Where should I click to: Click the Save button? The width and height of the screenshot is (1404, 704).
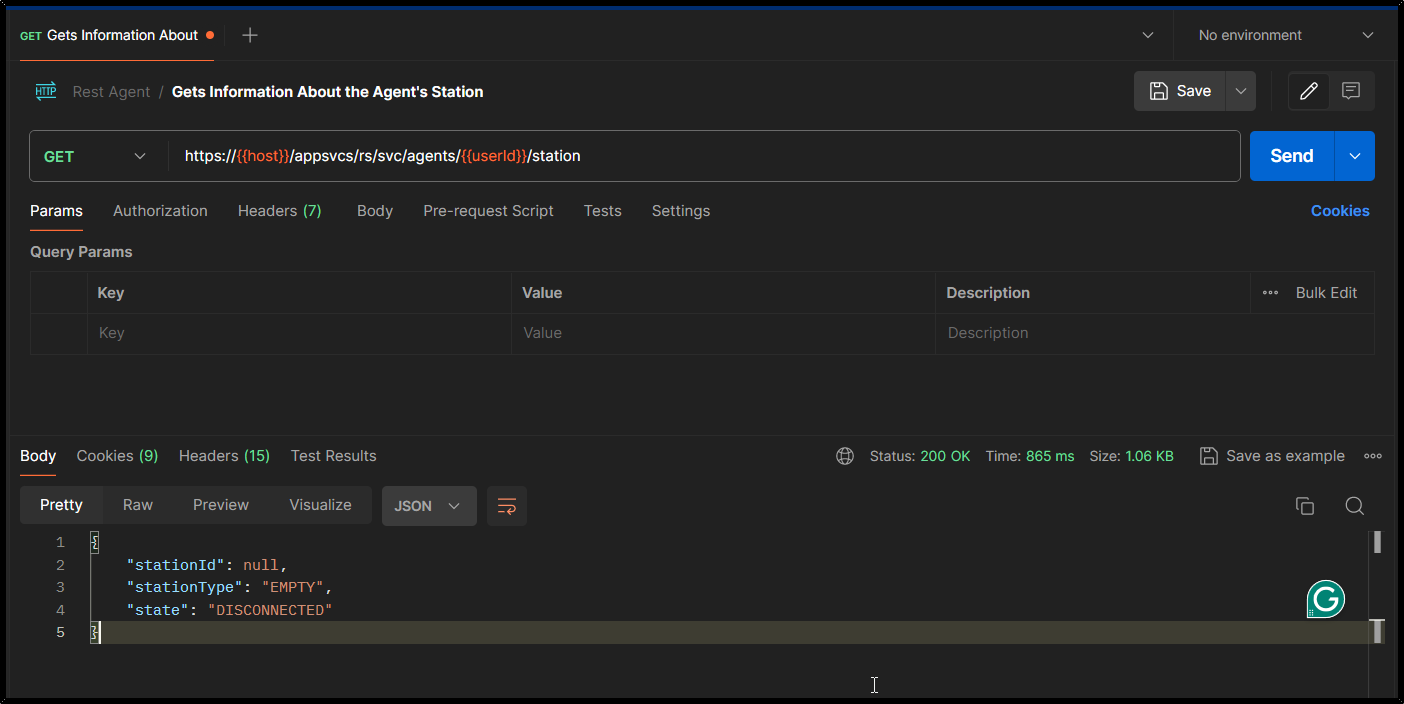point(1181,91)
